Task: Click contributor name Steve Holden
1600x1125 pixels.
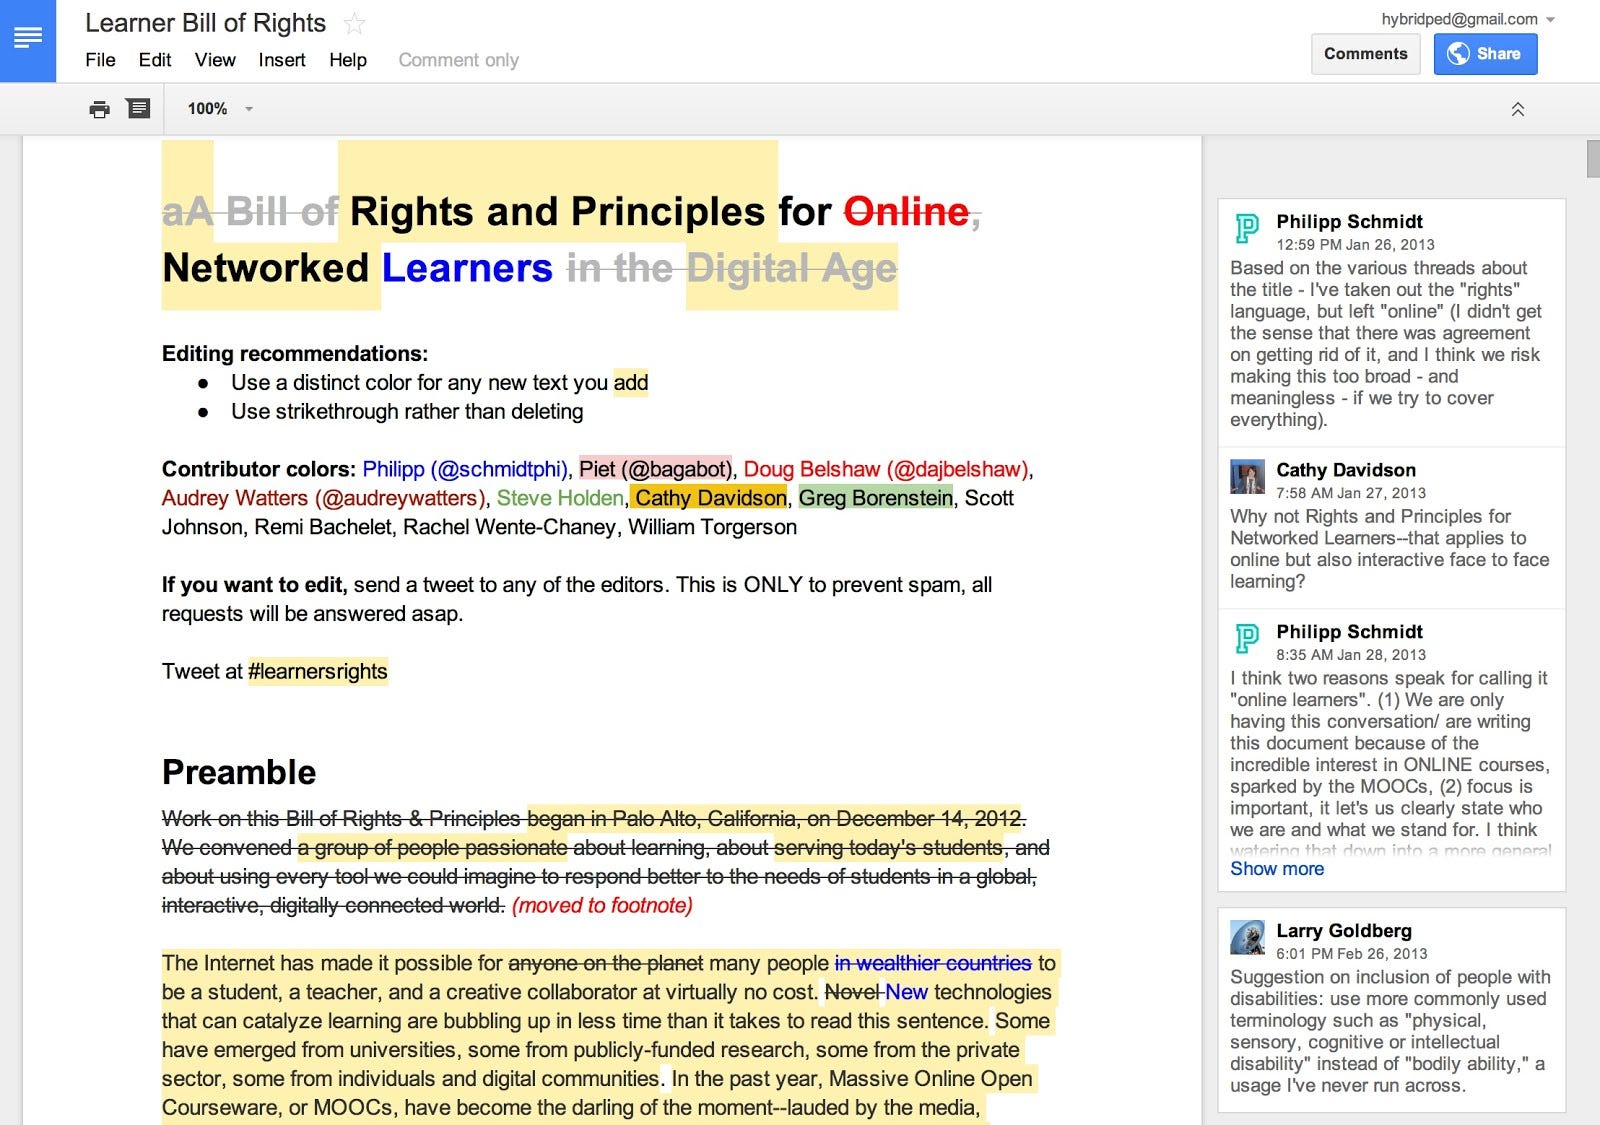Action: (x=560, y=498)
